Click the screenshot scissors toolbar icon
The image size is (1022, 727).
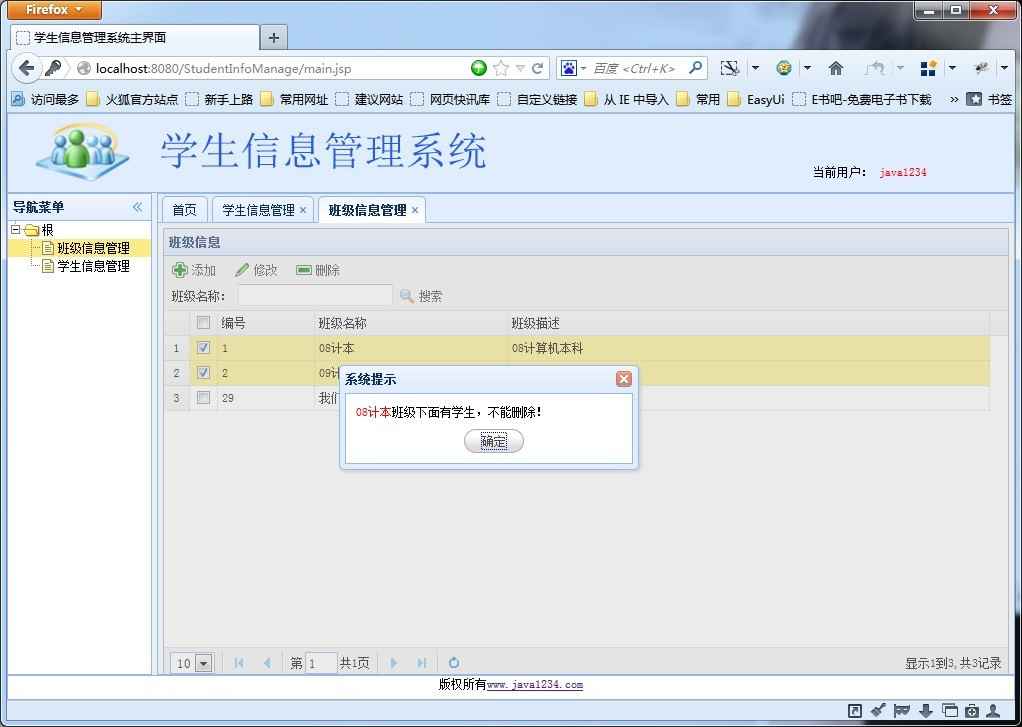pos(729,68)
